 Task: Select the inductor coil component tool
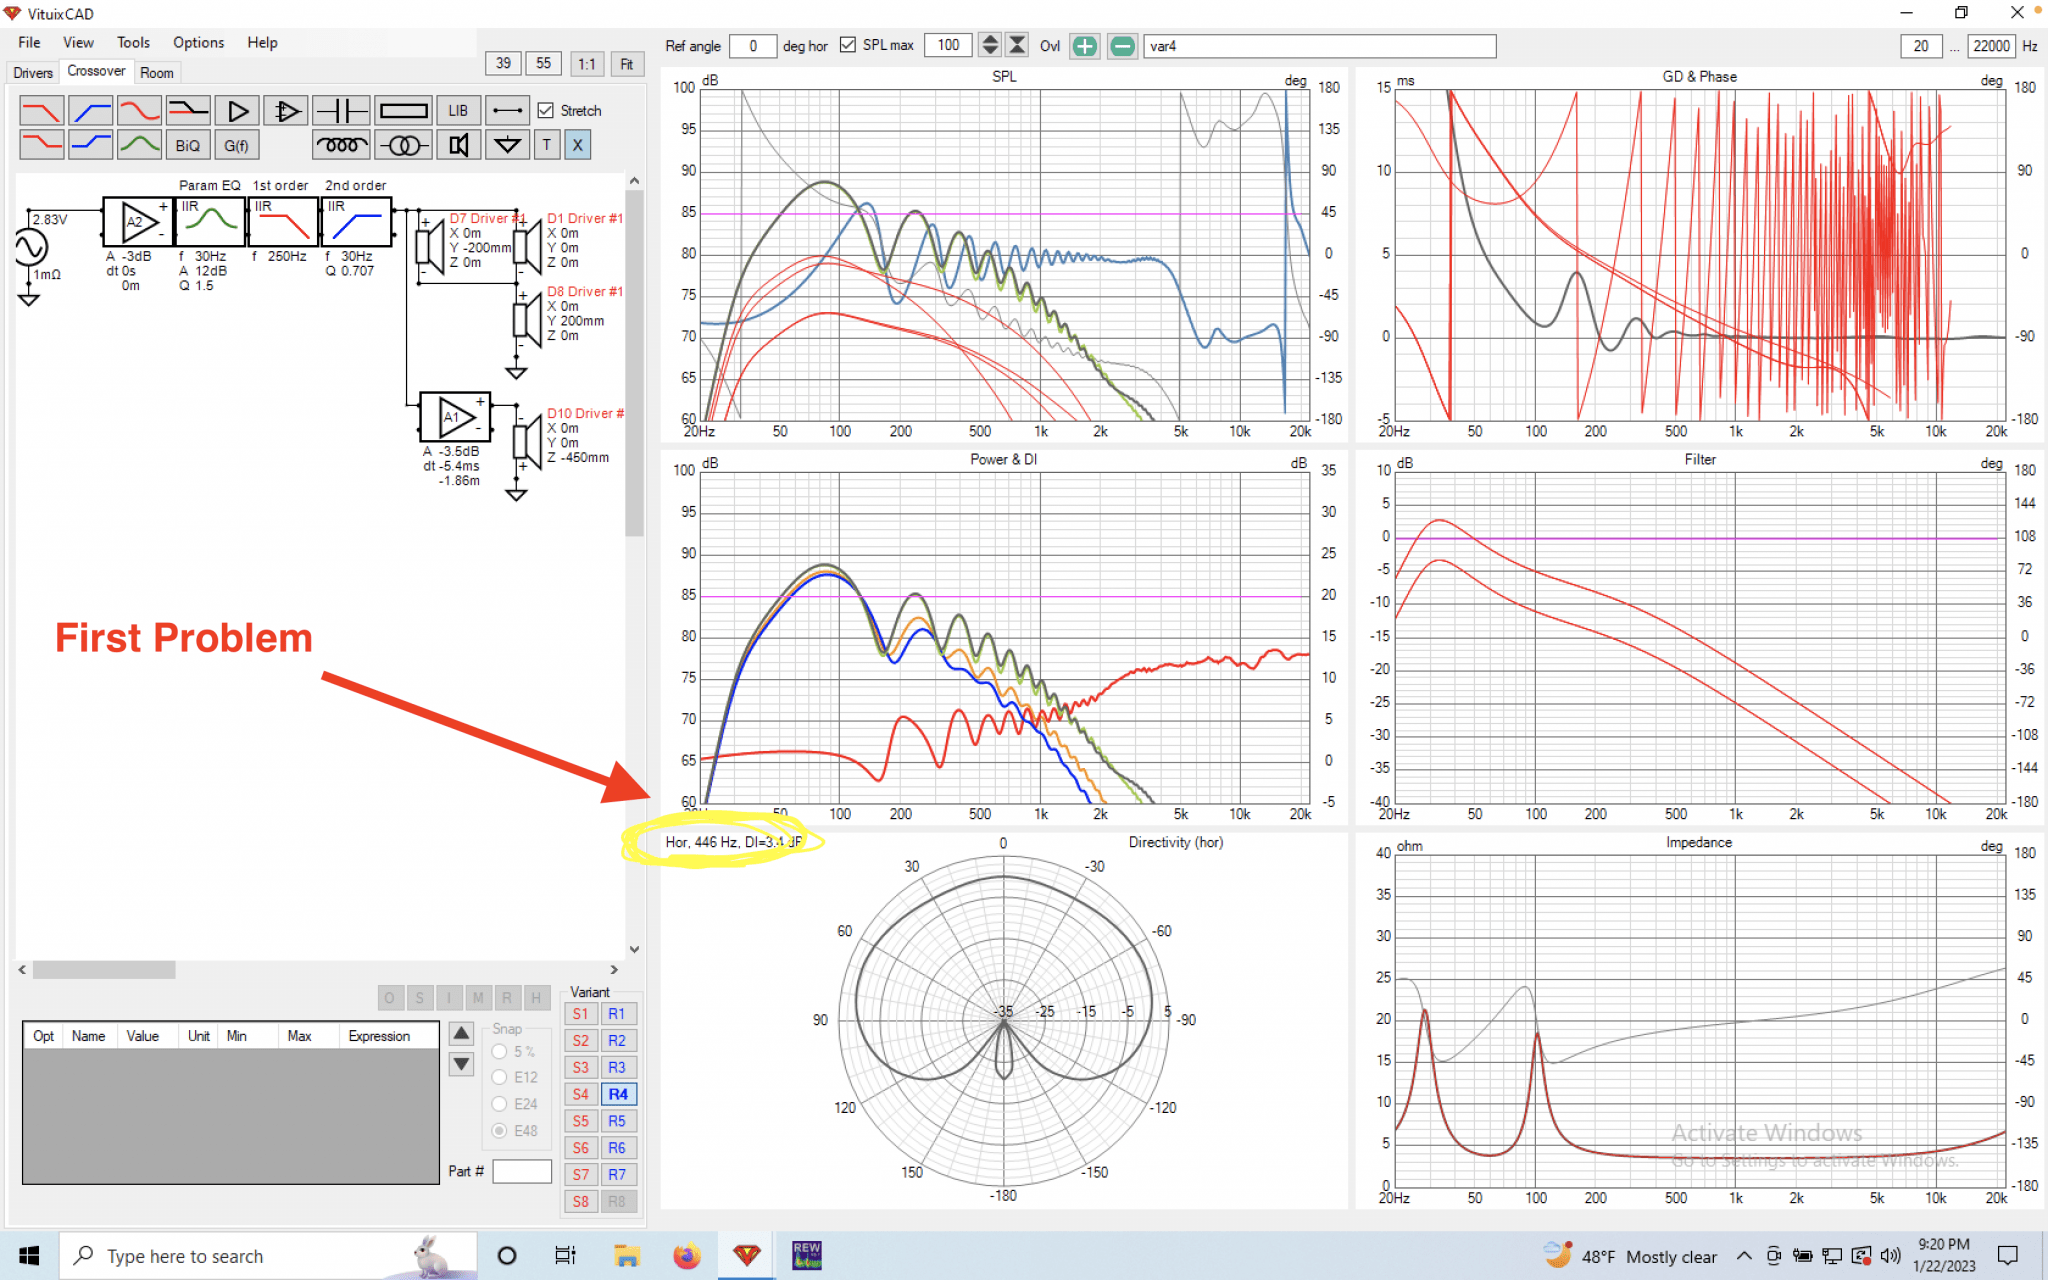341,145
